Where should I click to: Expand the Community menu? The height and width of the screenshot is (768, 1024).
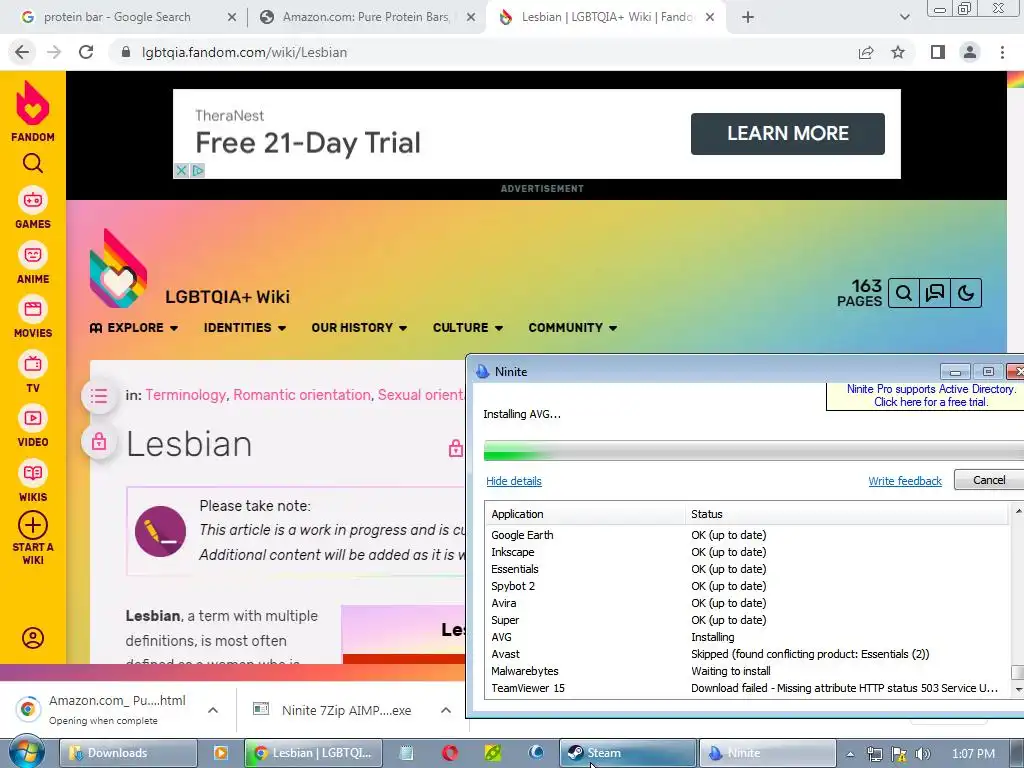click(573, 328)
